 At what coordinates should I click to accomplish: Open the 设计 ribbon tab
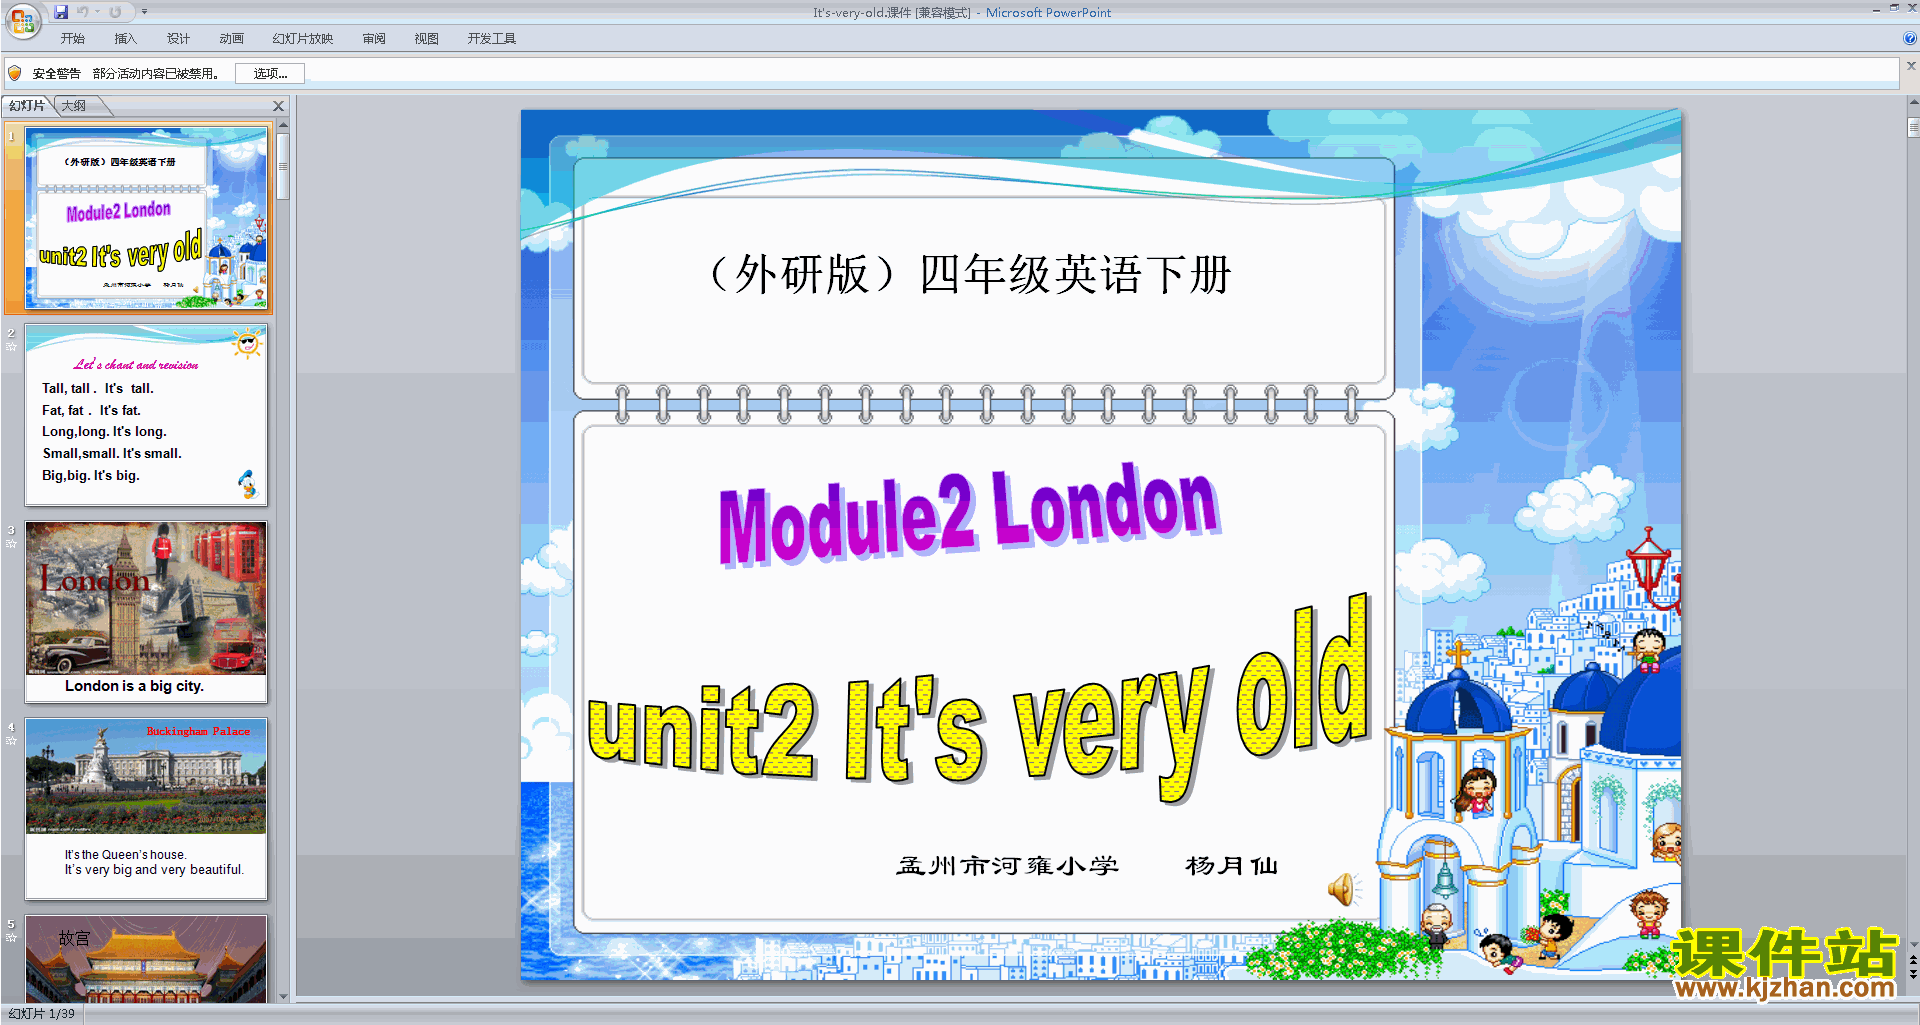coord(178,39)
